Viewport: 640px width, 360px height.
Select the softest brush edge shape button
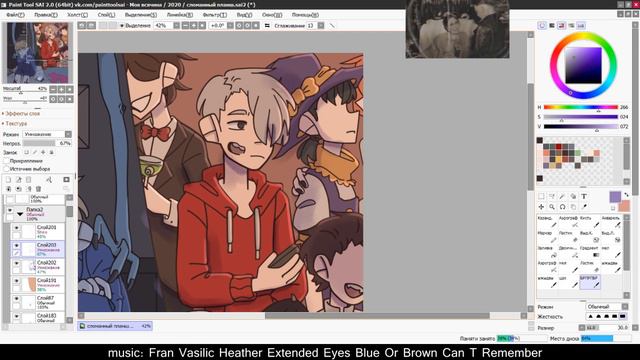click(x=590, y=316)
